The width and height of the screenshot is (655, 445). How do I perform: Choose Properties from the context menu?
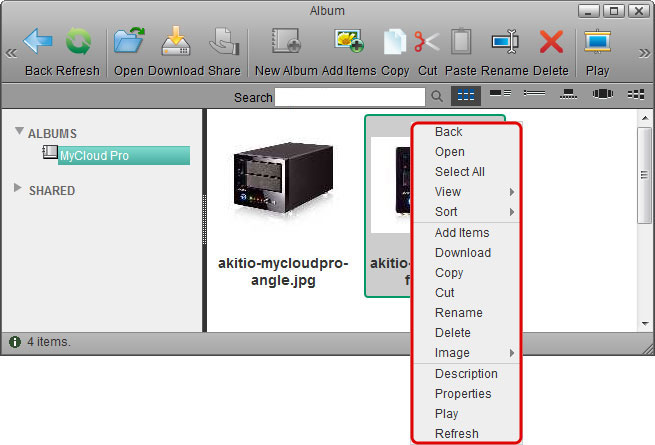coord(463,393)
